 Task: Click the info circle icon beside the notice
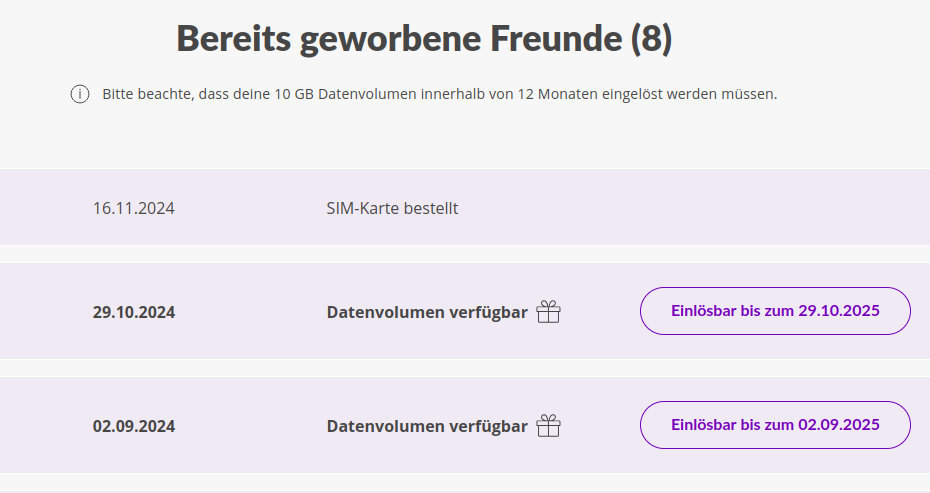[x=80, y=95]
